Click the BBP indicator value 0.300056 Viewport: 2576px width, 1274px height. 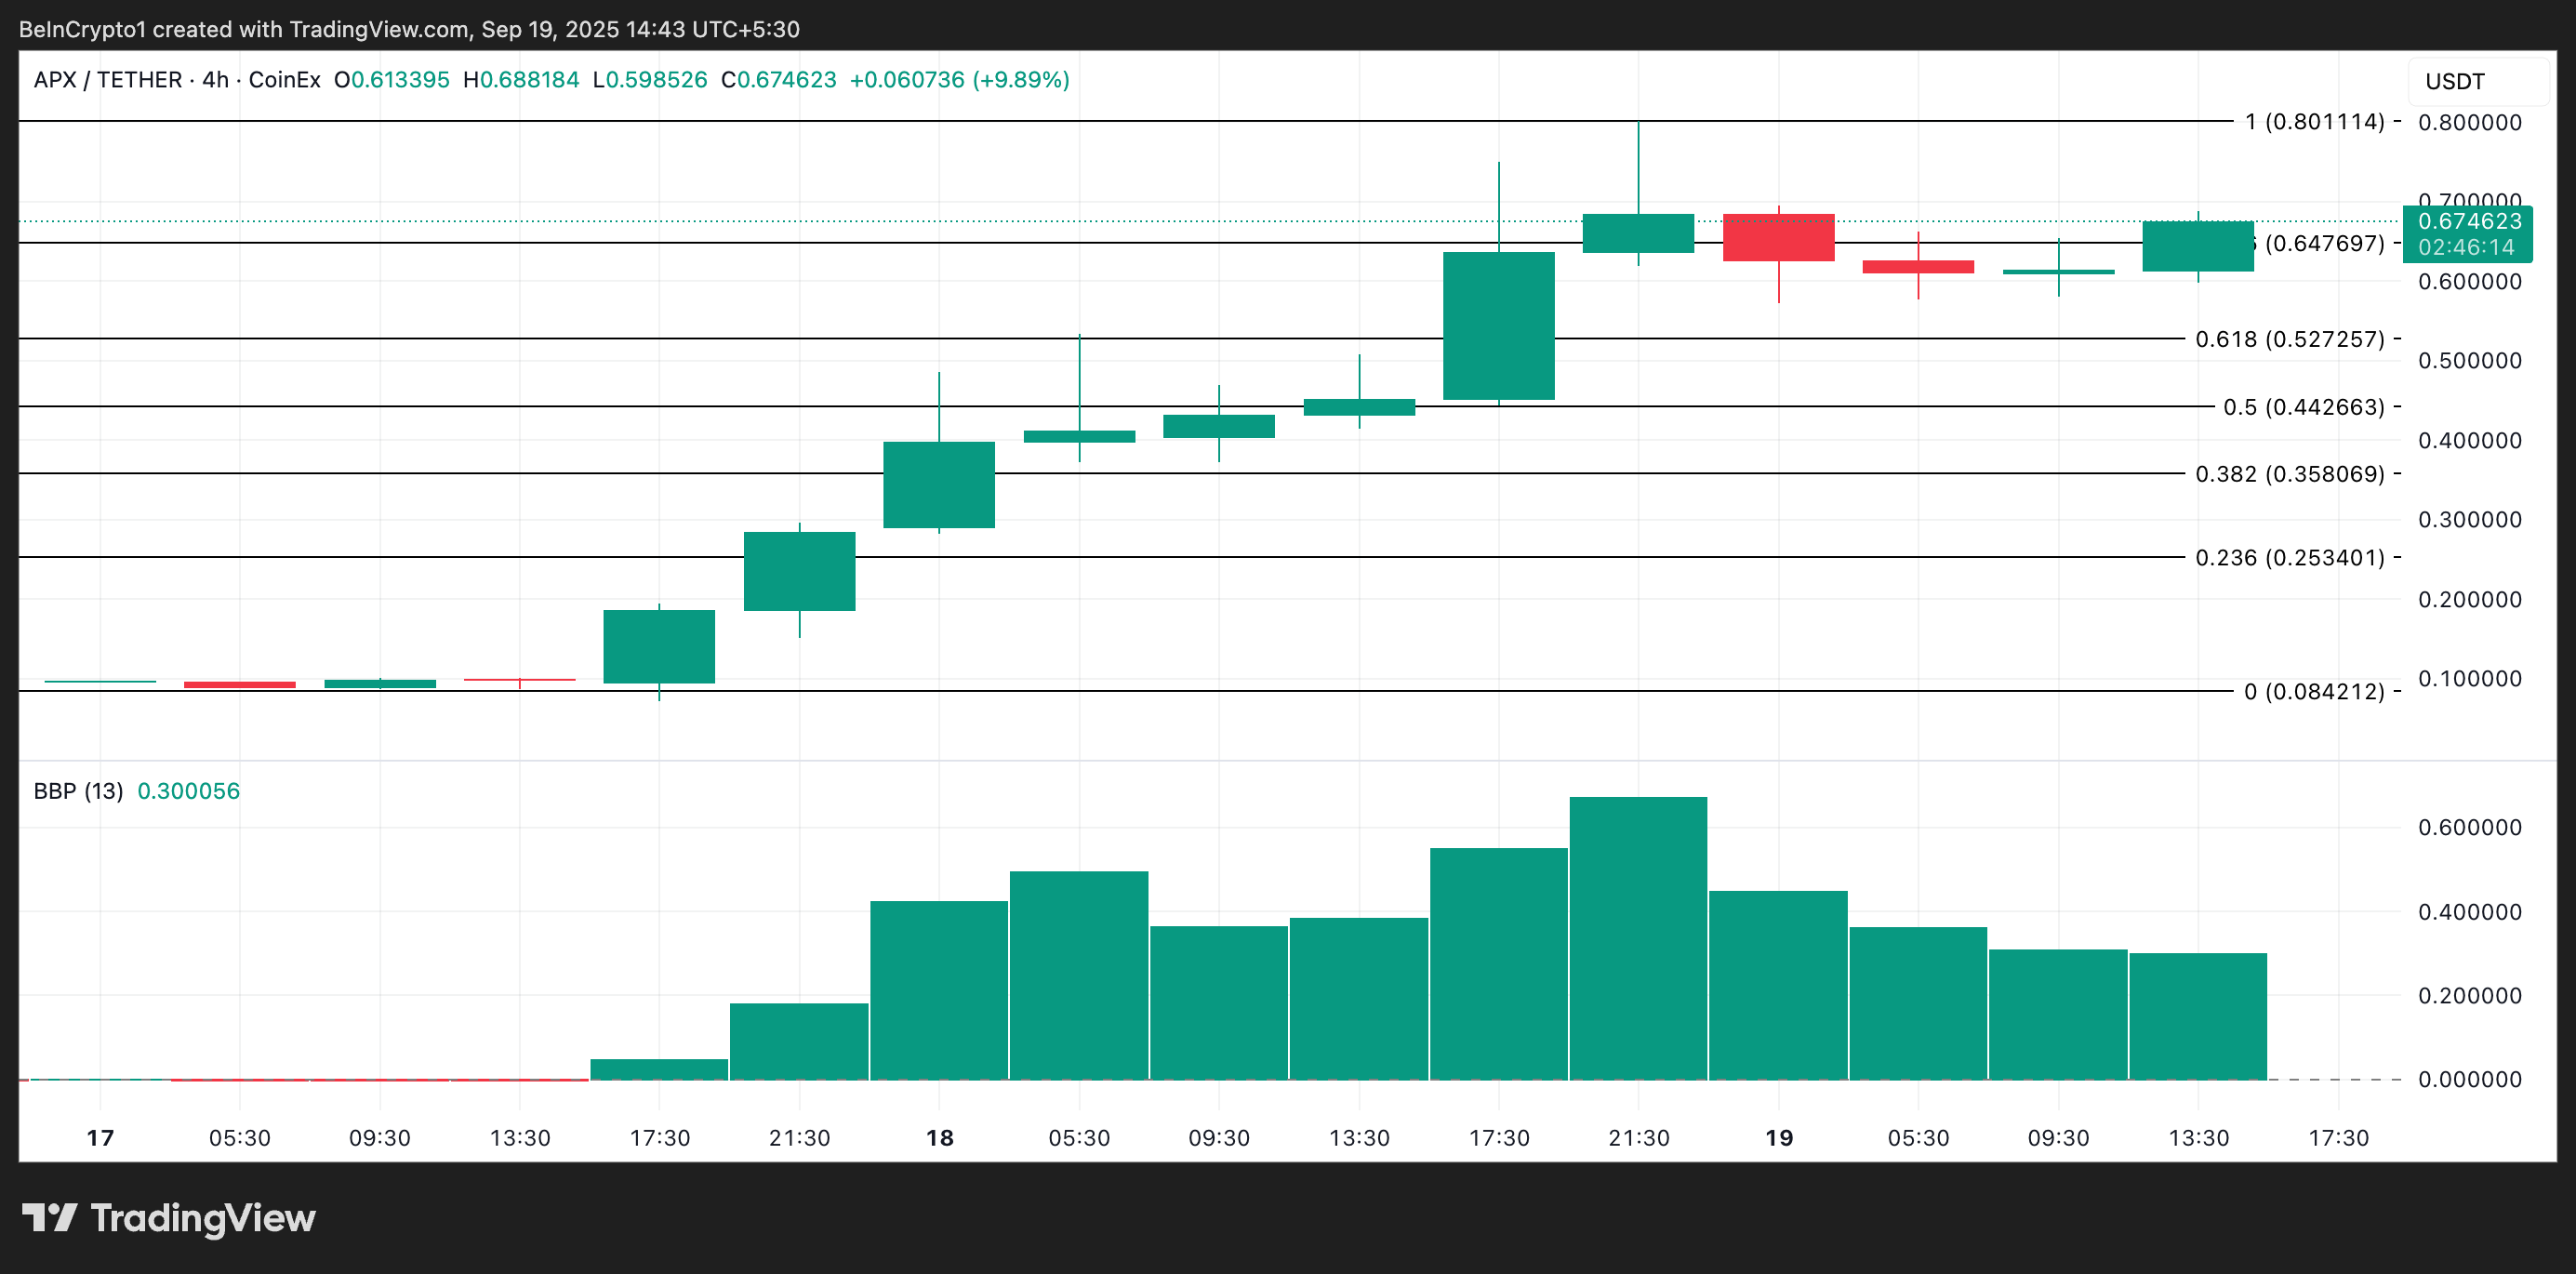[x=187, y=790]
